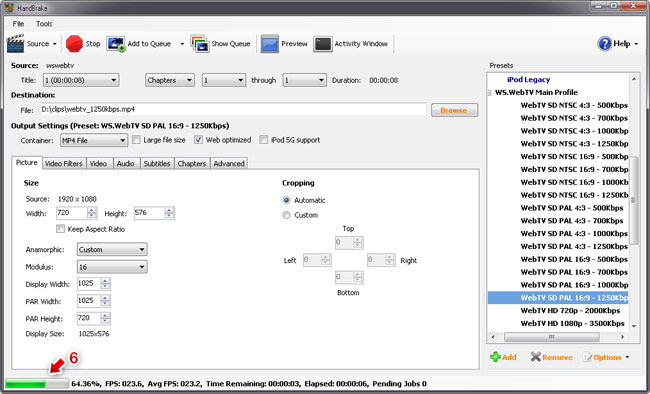Open the Container MP4 File dropdown
650x394 pixels.
tap(94, 141)
